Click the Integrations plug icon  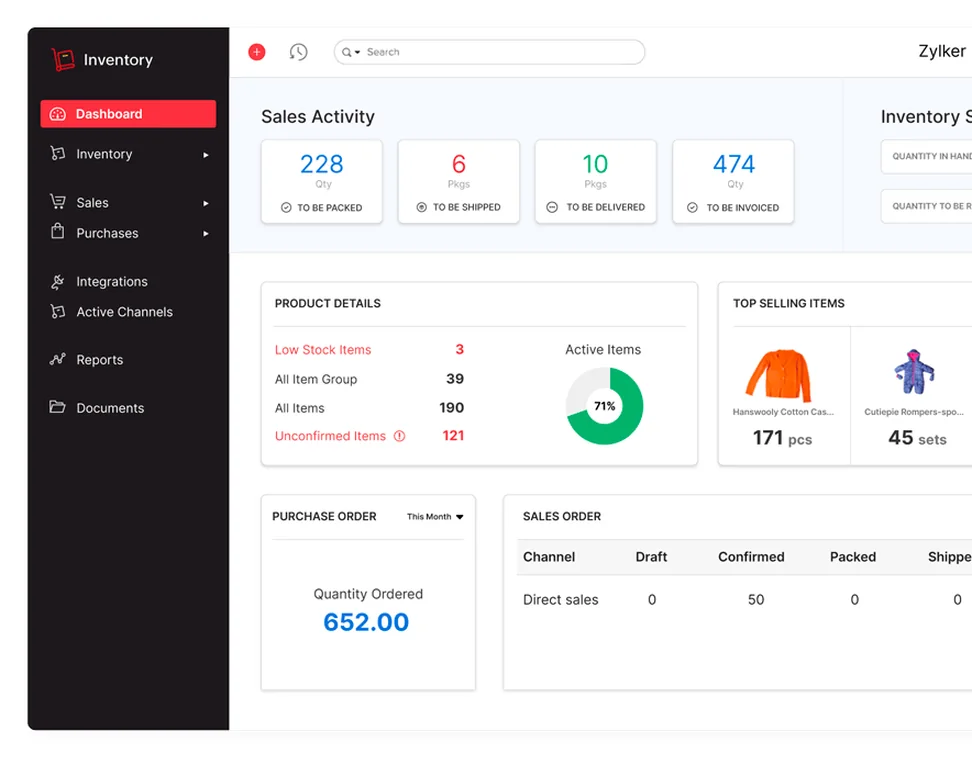coord(58,282)
